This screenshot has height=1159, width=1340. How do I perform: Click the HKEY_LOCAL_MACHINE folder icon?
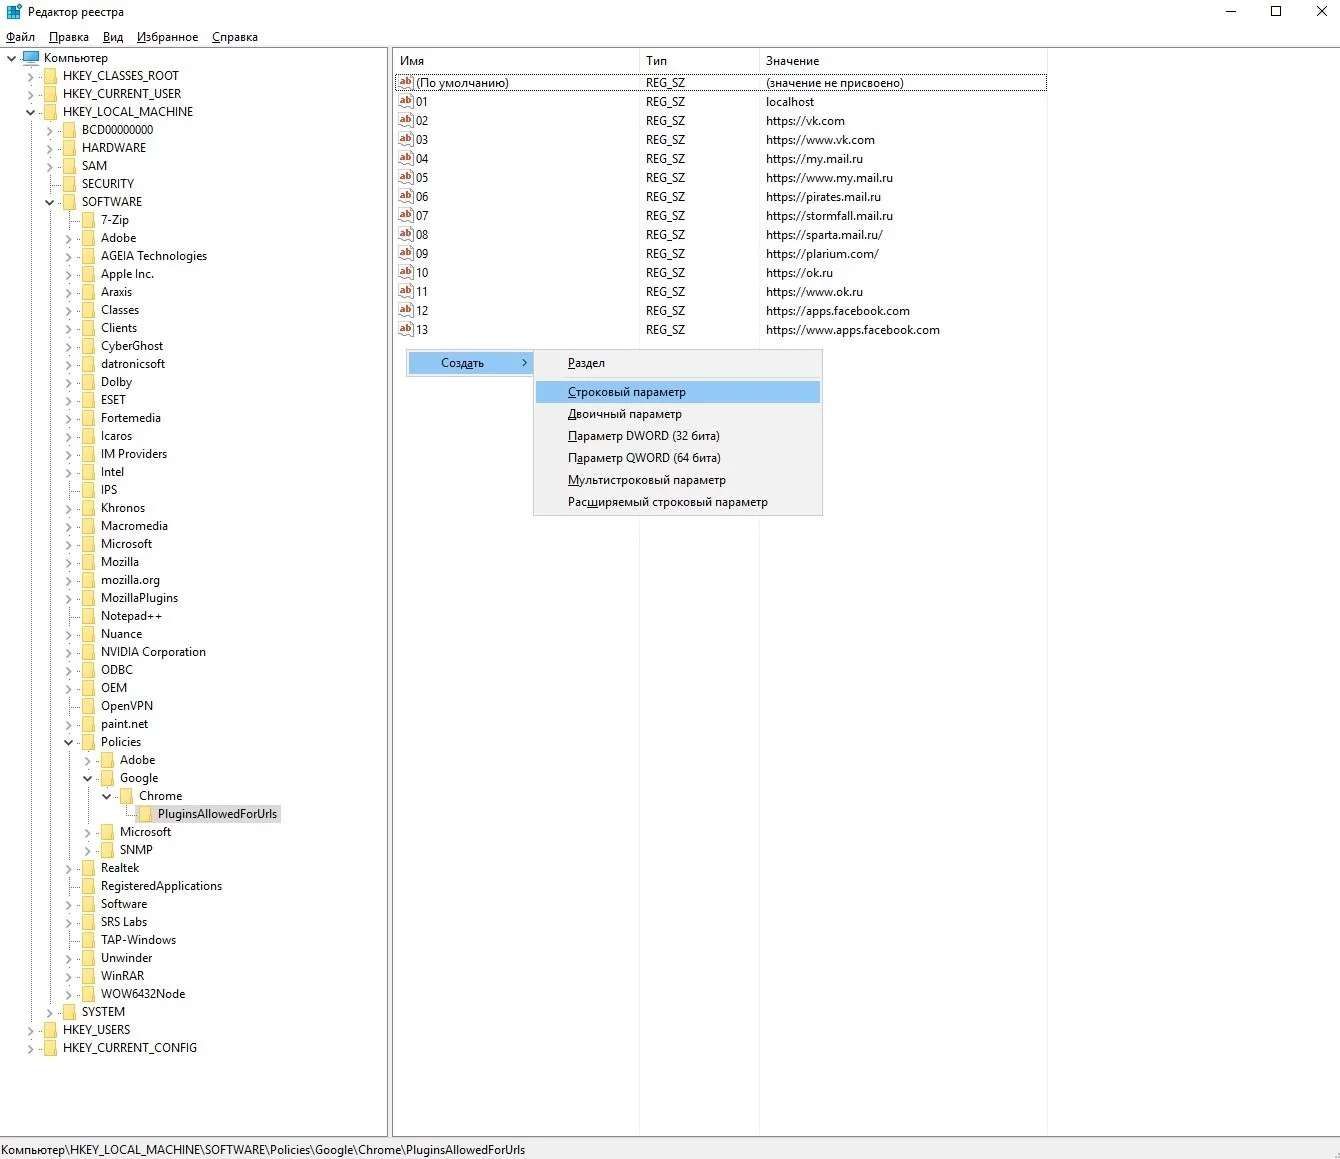[49, 112]
